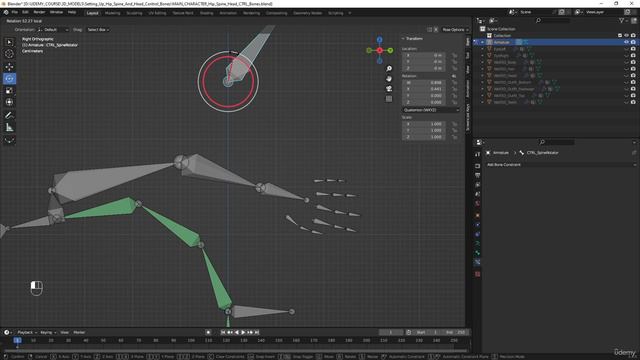Screen dimensions: 640x360
Task: Switch to the Modeling workspace tab
Action: (113, 13)
